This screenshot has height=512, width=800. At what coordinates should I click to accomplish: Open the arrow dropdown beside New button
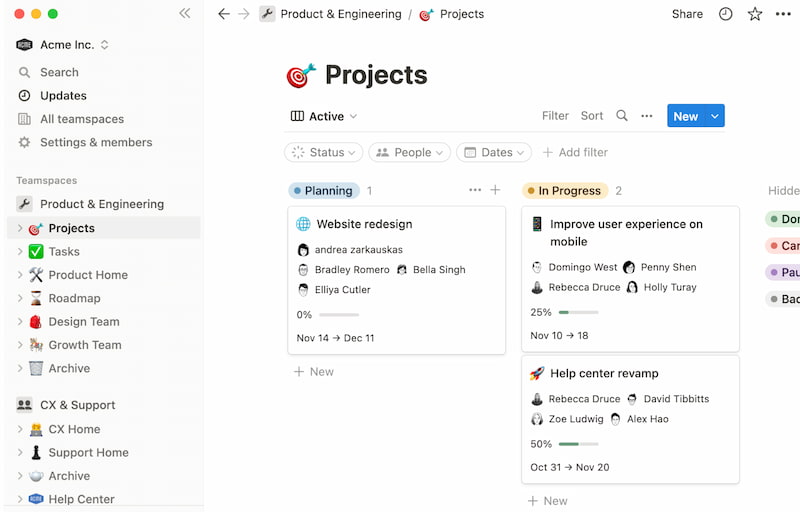tap(715, 116)
